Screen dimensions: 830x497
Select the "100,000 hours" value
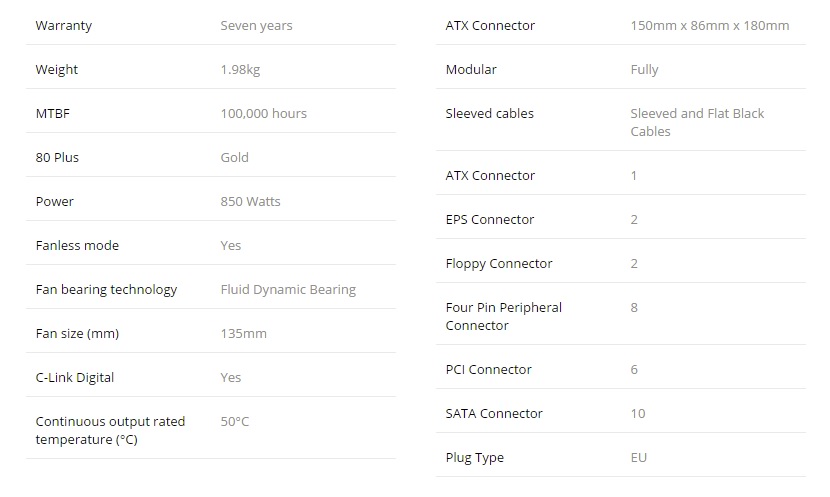263,114
